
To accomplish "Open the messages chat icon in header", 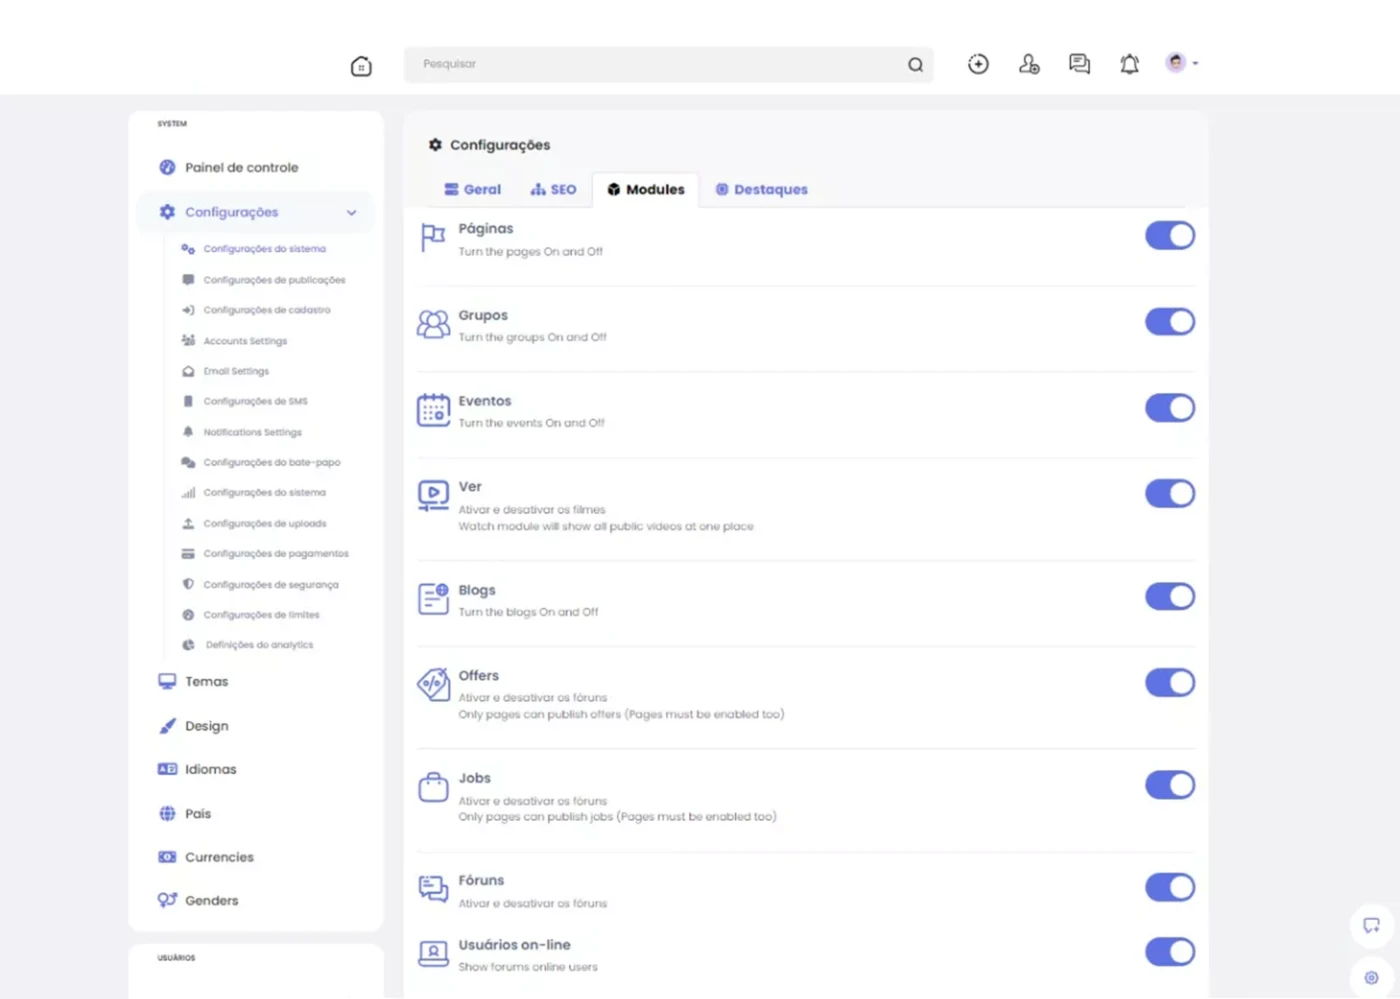I will click(x=1079, y=64).
